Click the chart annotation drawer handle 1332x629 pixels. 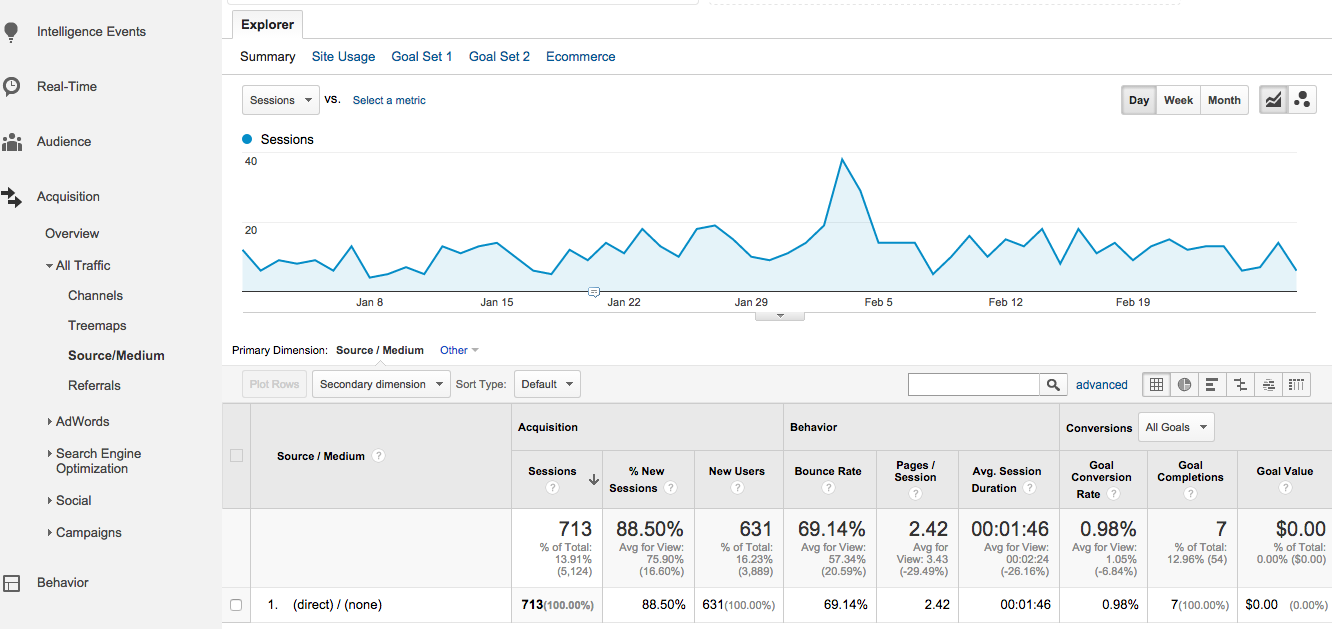(x=781, y=315)
